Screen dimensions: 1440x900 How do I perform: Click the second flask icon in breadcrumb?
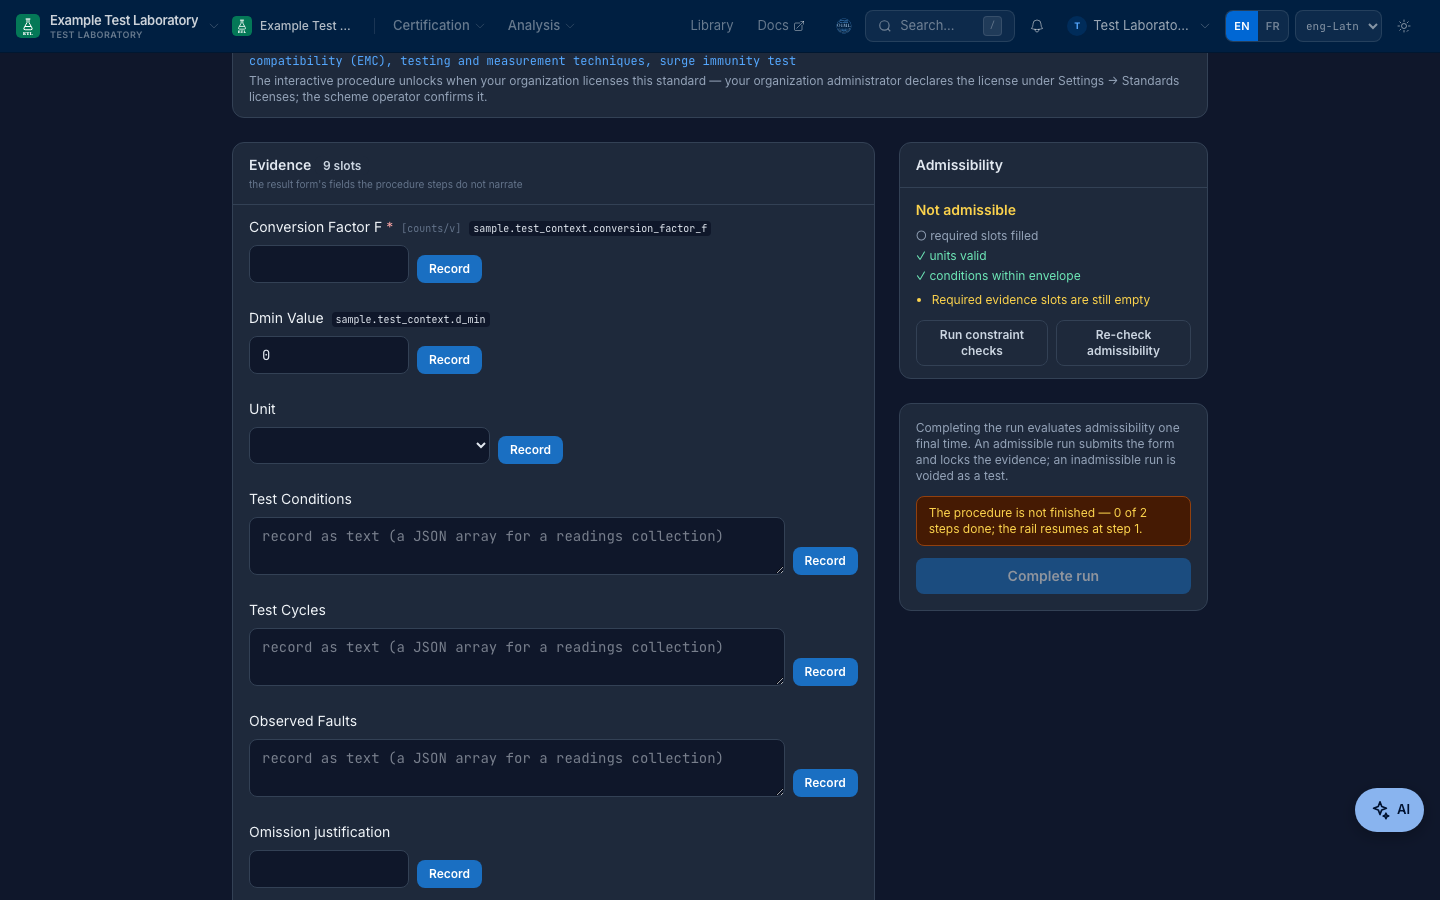click(x=241, y=26)
